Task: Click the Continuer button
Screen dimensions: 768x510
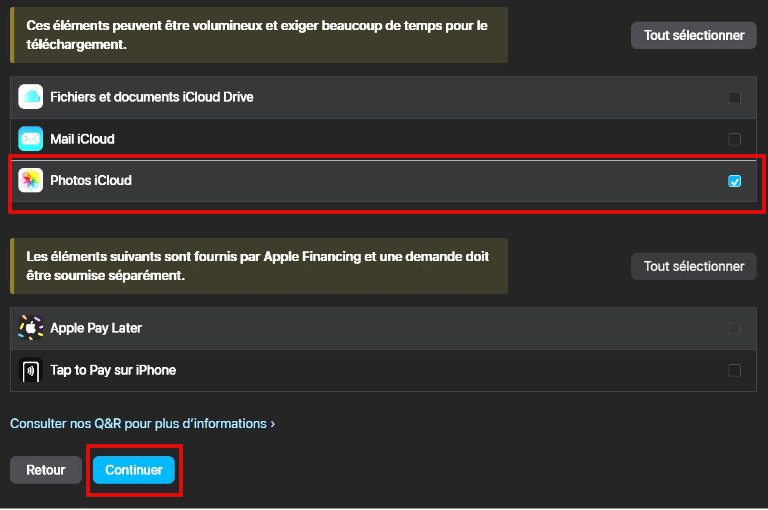Action: tap(134, 470)
